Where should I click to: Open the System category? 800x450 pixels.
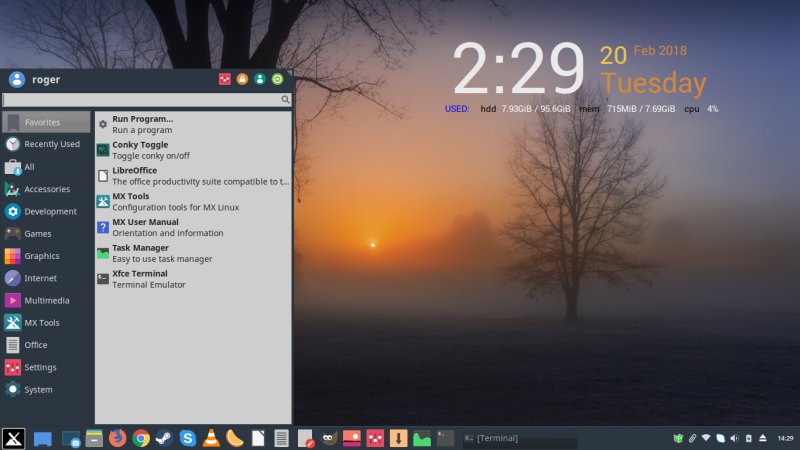46,390
